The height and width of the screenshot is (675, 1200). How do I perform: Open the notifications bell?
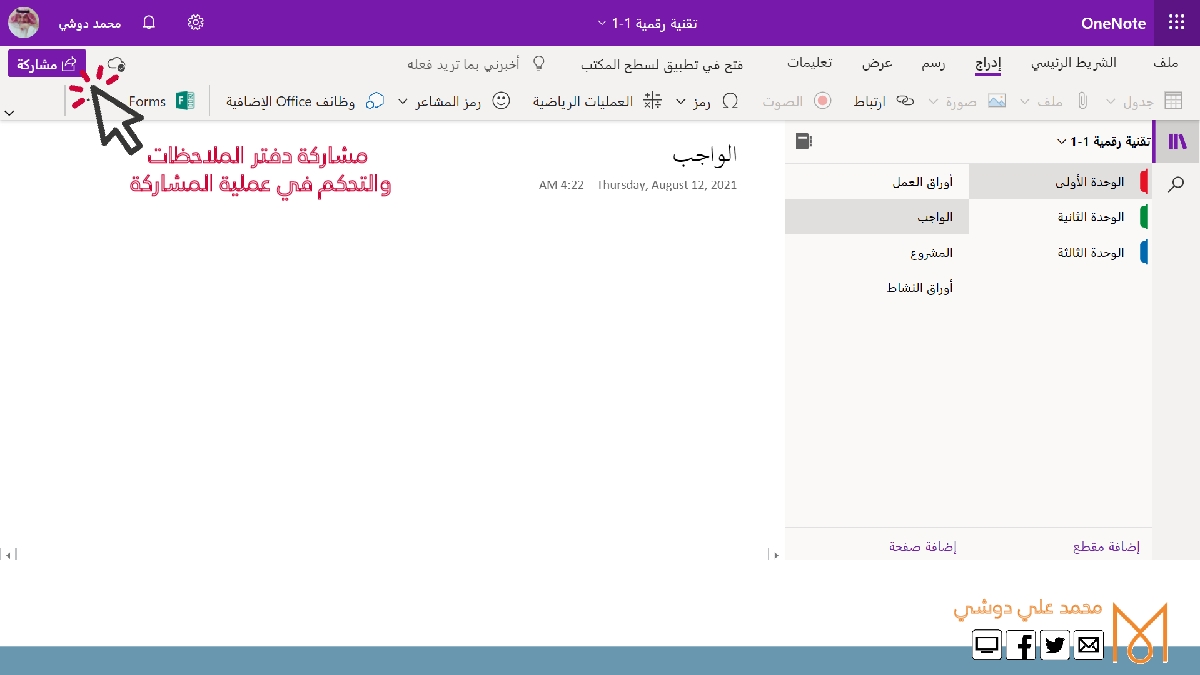[149, 23]
